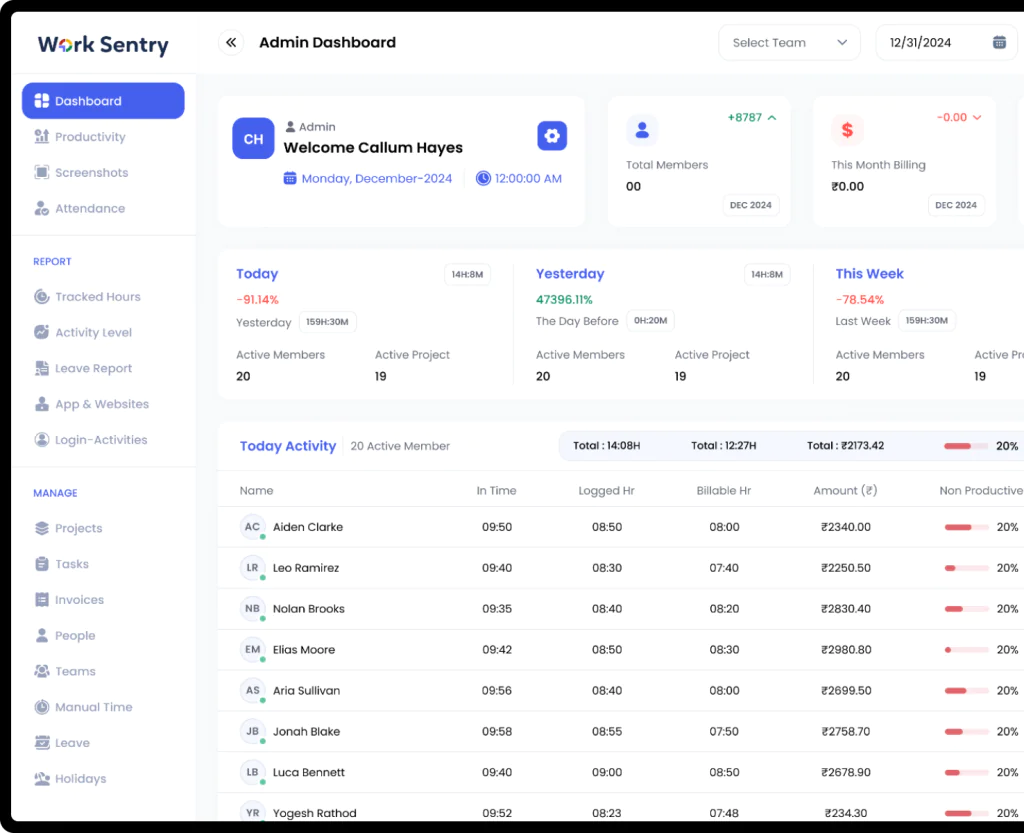Click the DEC 2024 badge under Total Members

point(750,205)
